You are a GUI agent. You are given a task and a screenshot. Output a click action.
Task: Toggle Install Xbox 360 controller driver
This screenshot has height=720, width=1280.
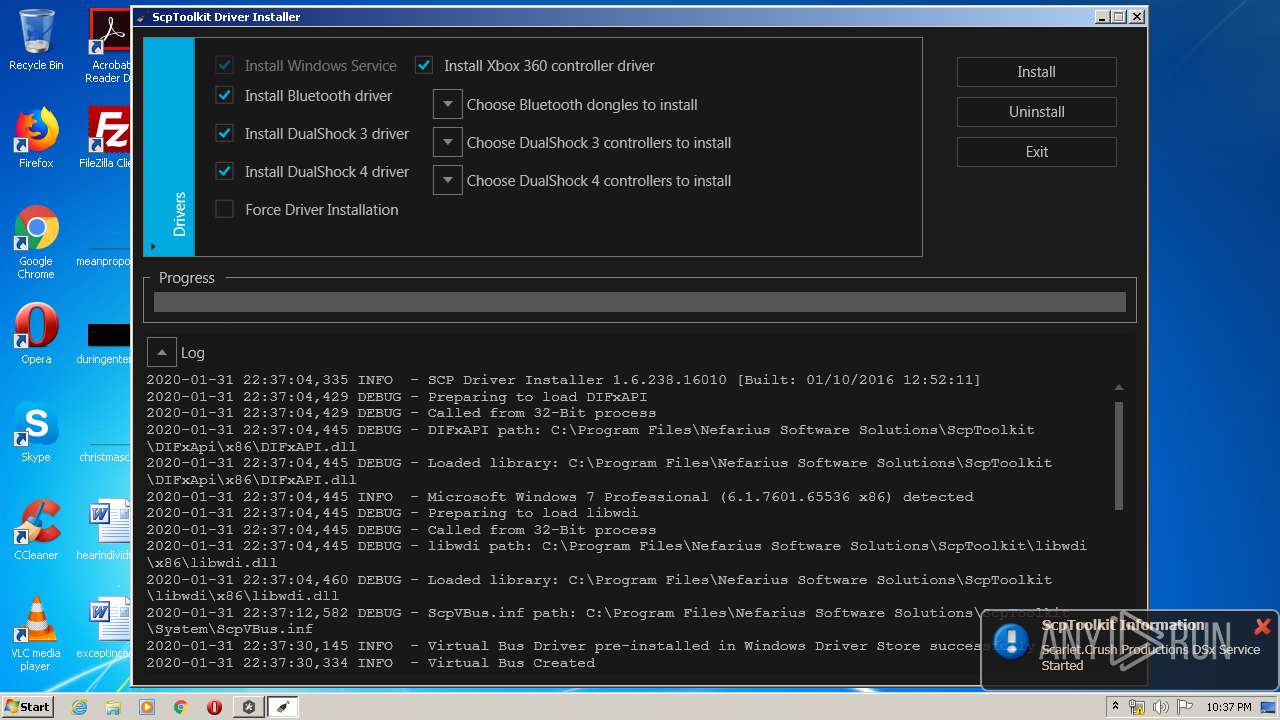click(x=424, y=66)
